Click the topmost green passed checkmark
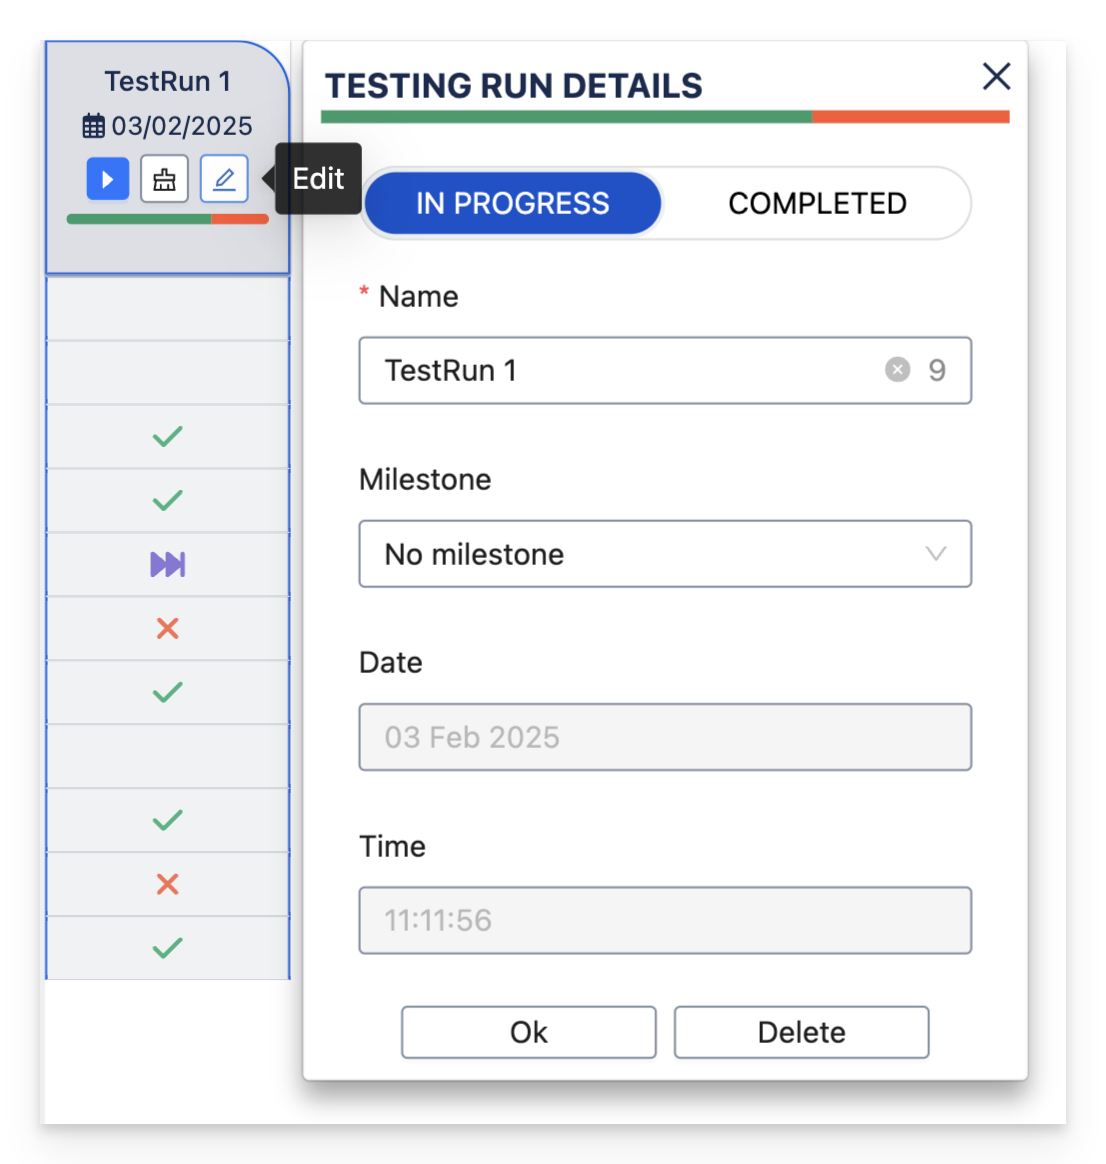The image size is (1106, 1164). (x=168, y=436)
